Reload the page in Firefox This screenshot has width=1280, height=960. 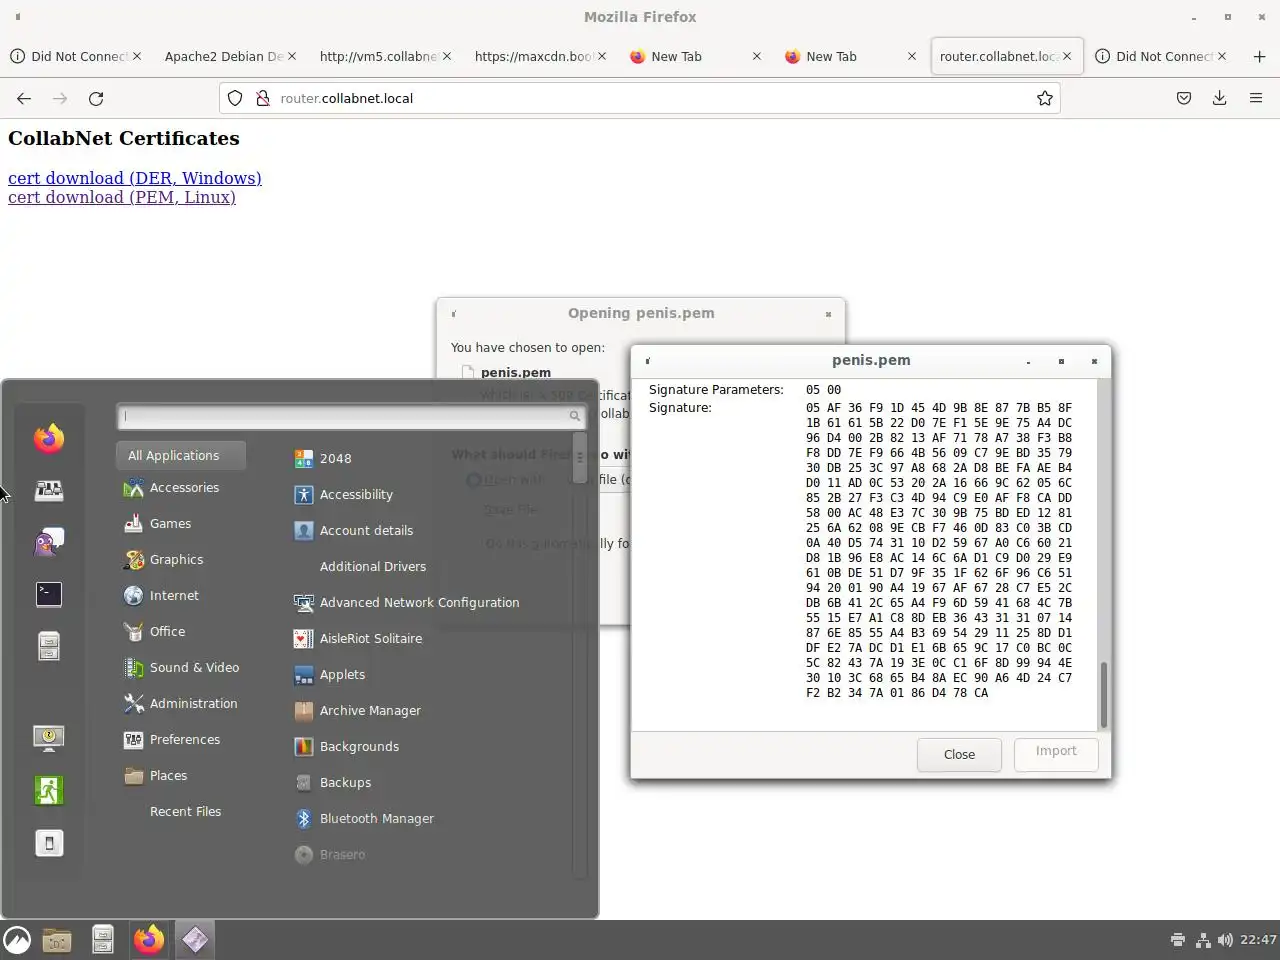(96, 98)
